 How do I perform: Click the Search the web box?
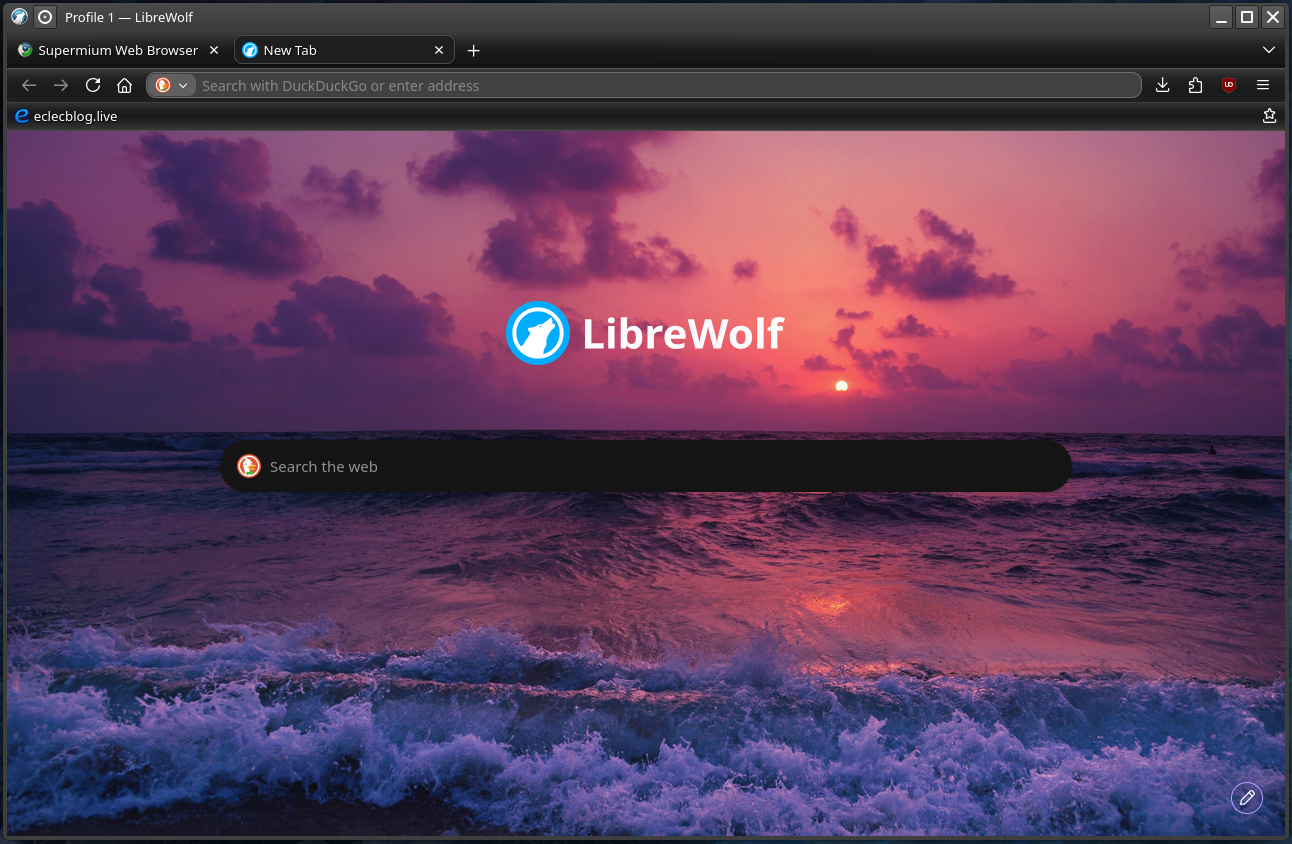click(x=646, y=466)
